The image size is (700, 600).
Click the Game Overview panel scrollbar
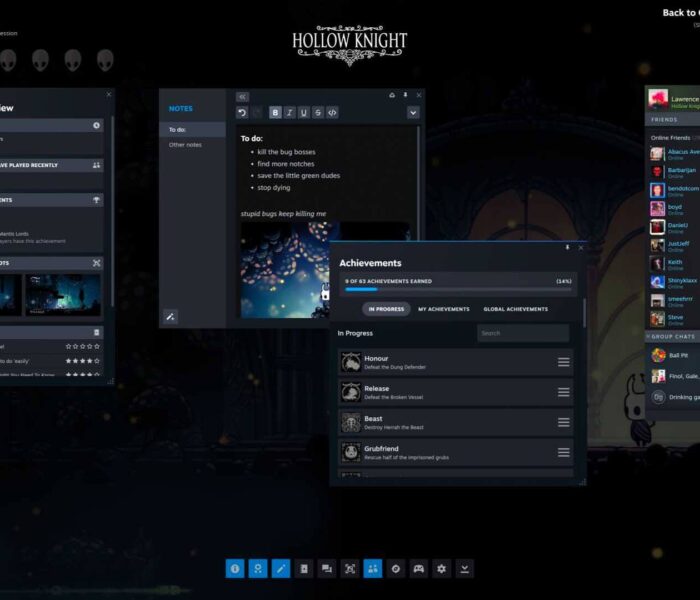pyautogui.click(x=112, y=212)
